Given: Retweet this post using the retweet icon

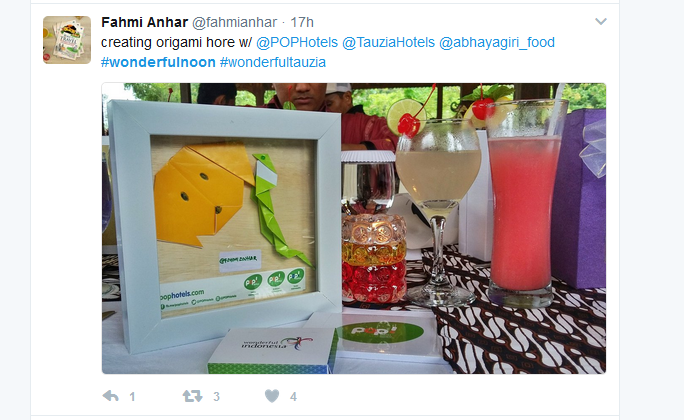Looking at the screenshot, I should click(x=192, y=396).
